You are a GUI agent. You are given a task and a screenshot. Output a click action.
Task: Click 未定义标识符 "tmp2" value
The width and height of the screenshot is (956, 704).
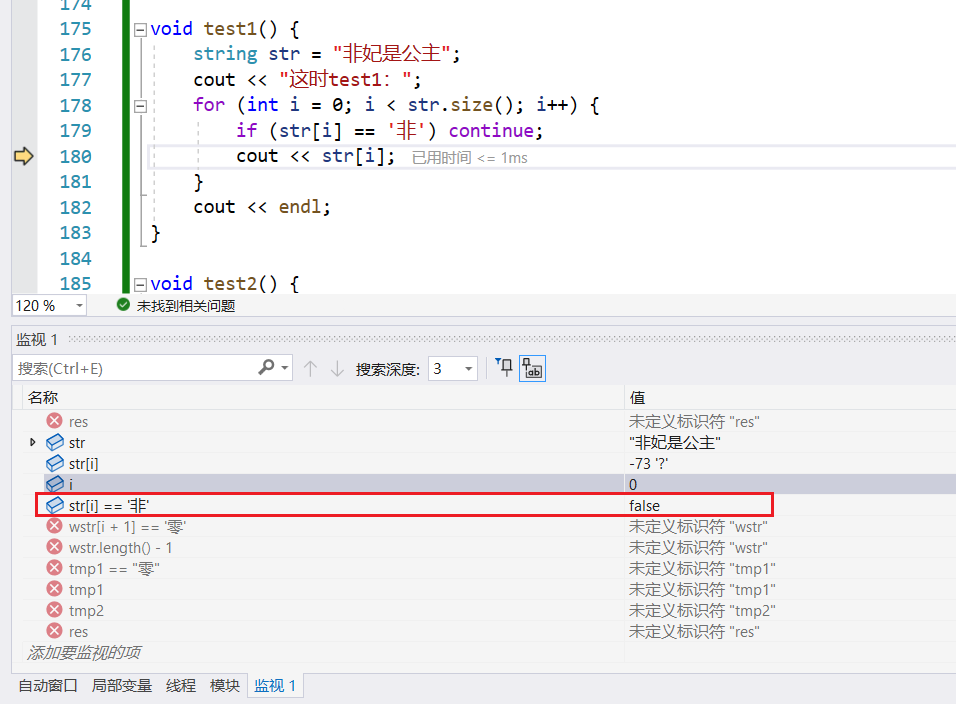702,611
